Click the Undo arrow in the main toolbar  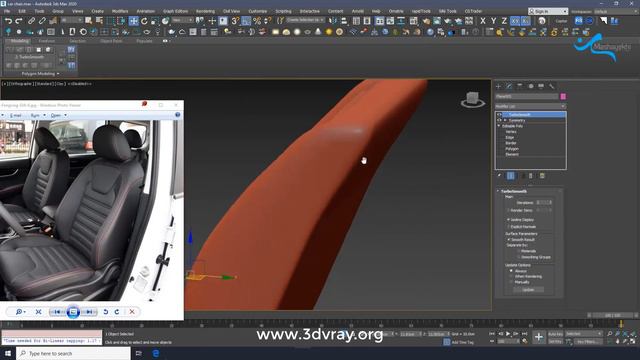[x=9, y=21]
